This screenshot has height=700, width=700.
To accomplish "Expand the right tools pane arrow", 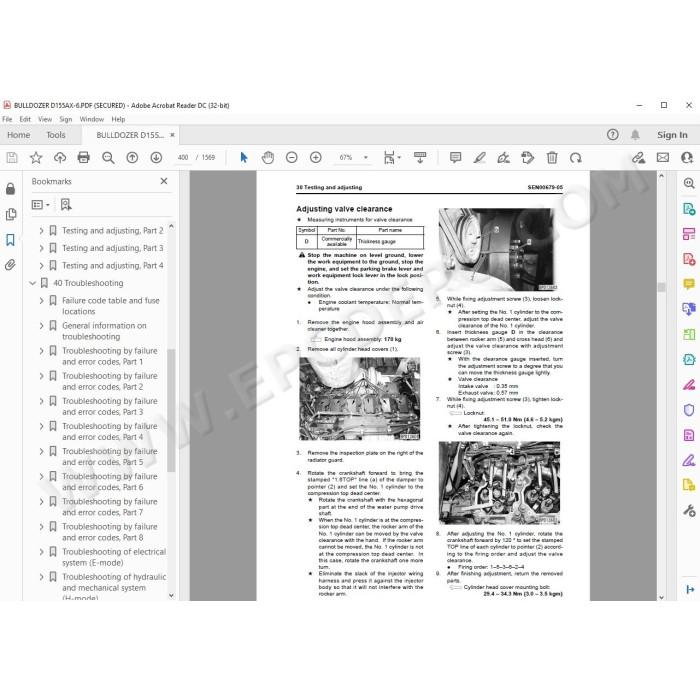I will [690, 589].
